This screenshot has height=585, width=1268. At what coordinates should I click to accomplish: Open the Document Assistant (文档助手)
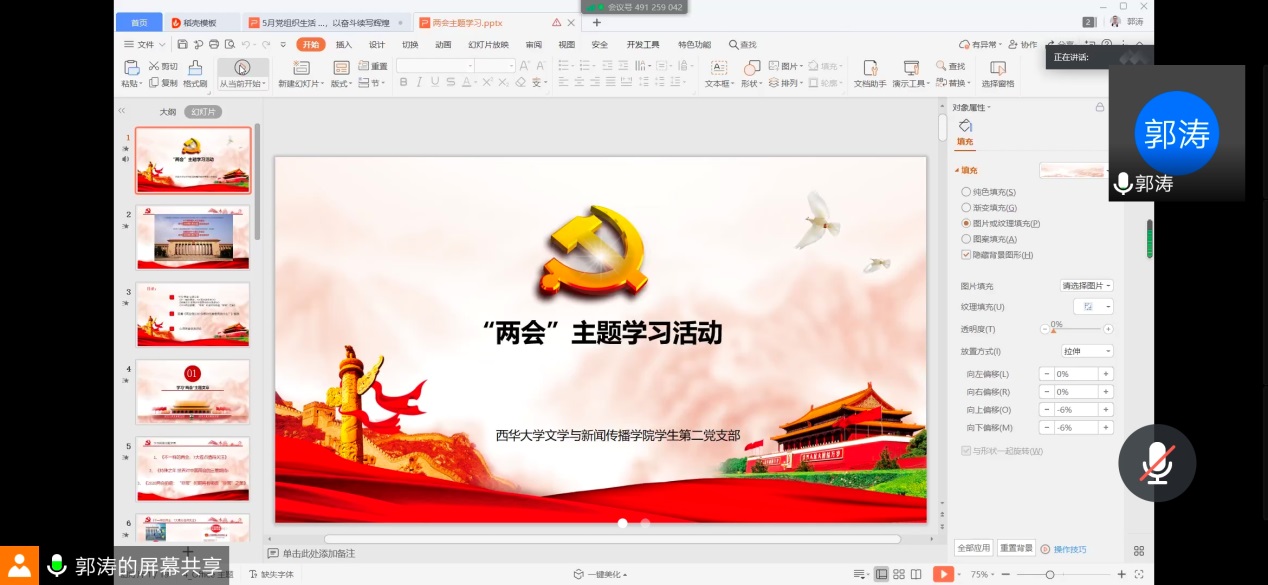pos(870,68)
